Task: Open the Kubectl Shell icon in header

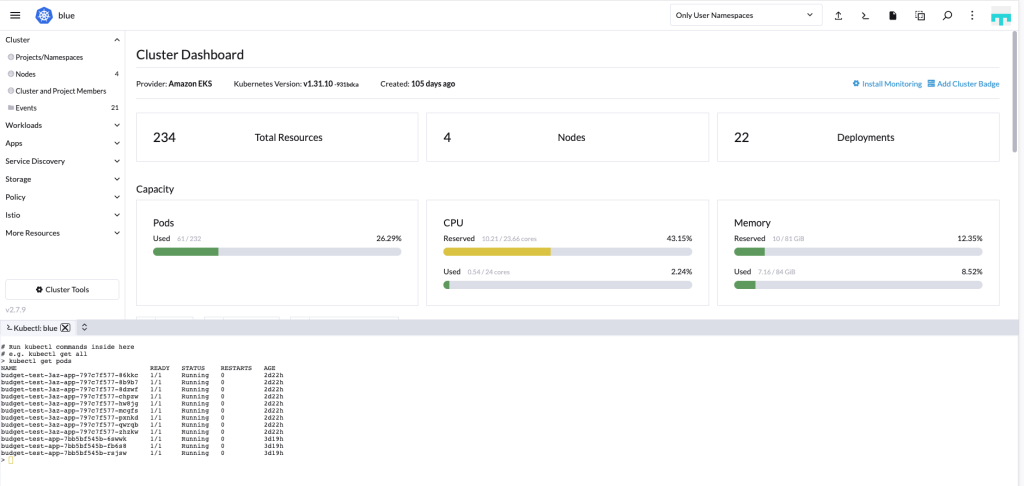Action: pyautogui.click(x=865, y=16)
